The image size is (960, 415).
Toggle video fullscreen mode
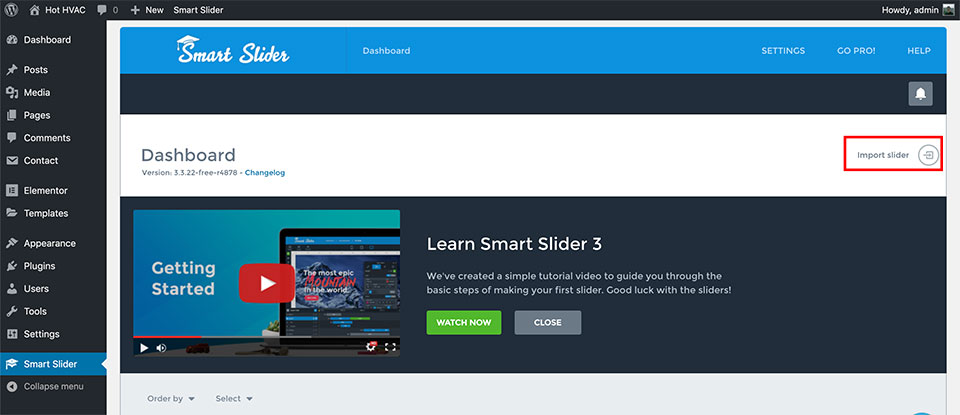point(390,348)
